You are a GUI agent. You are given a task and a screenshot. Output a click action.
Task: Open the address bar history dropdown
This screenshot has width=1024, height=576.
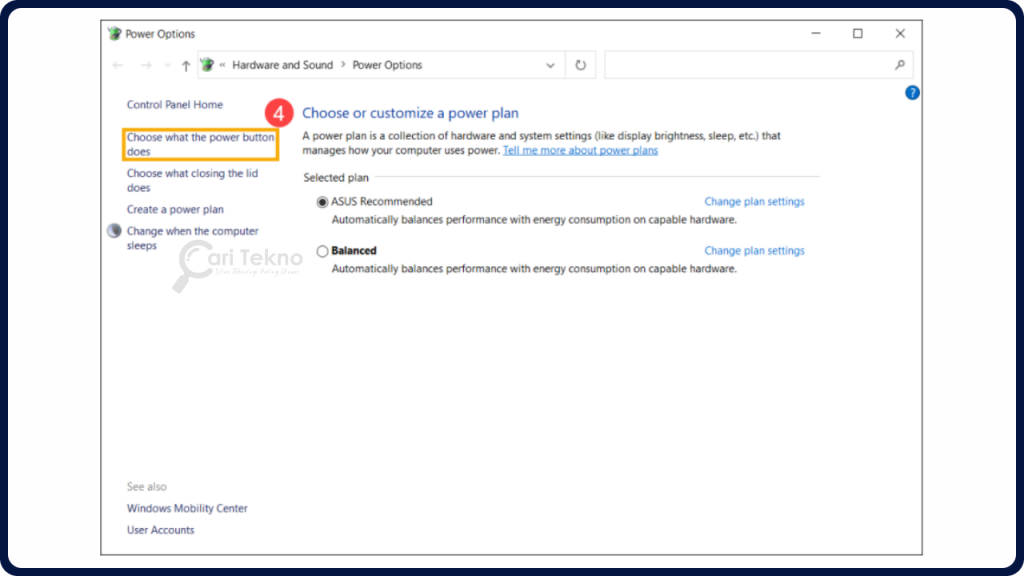point(550,64)
